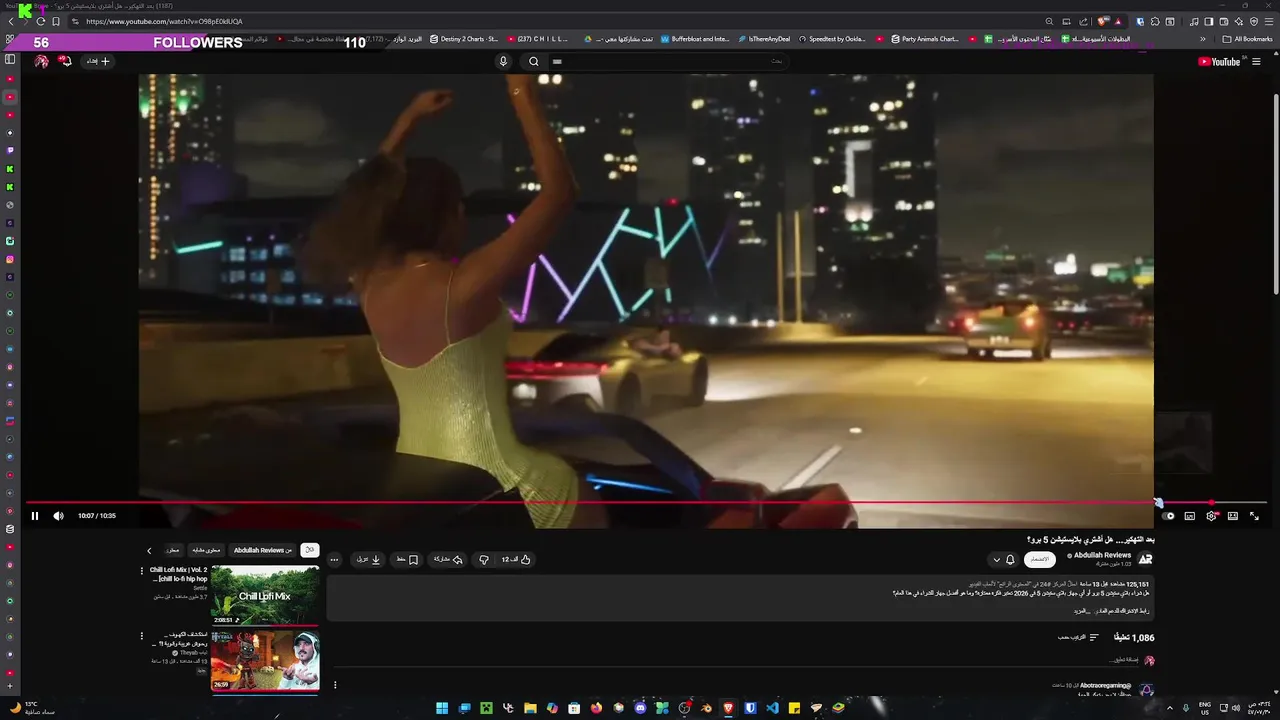Dislike the video thumbs down

pos(484,560)
